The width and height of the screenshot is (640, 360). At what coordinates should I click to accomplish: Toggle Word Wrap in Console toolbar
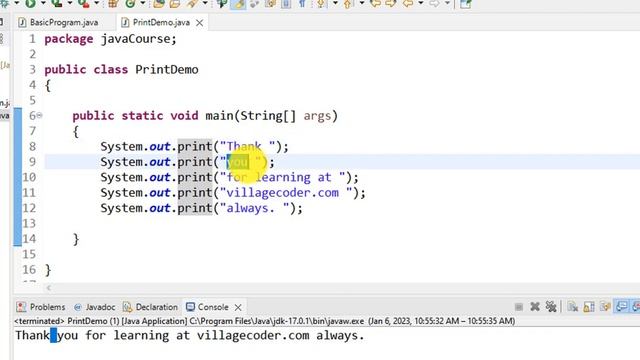click(605, 307)
